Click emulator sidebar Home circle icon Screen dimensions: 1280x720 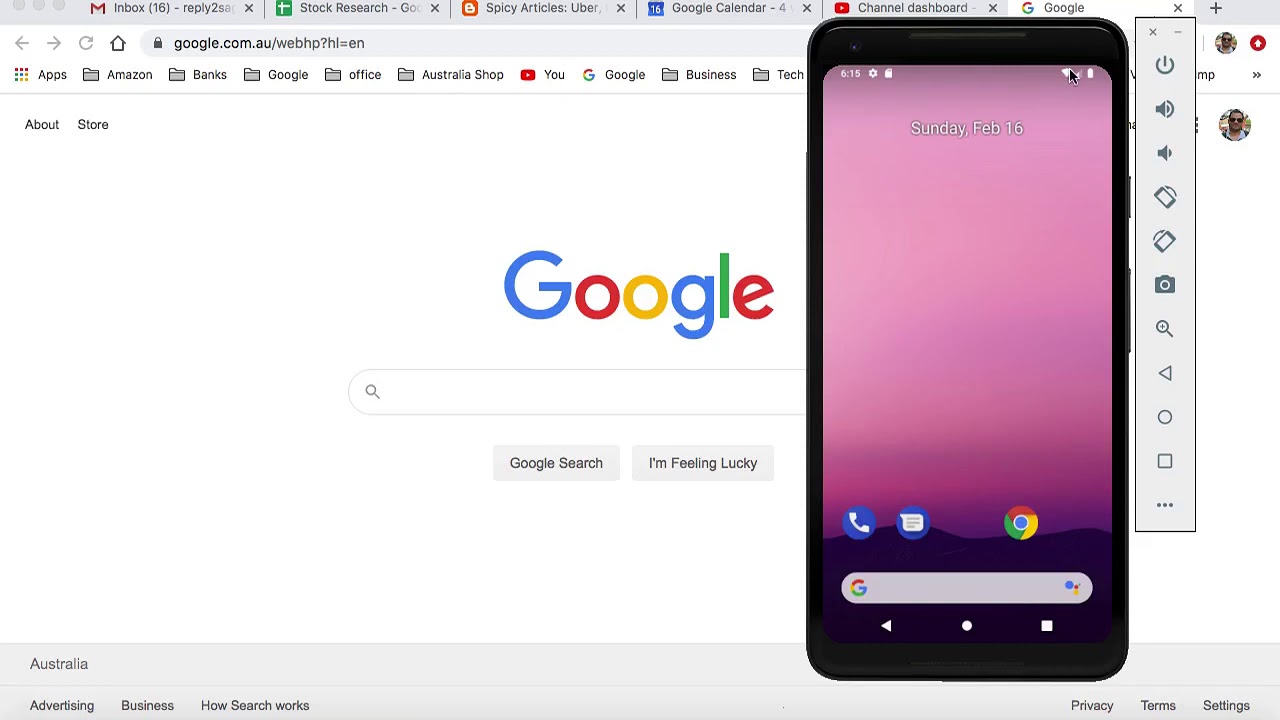(1165, 417)
